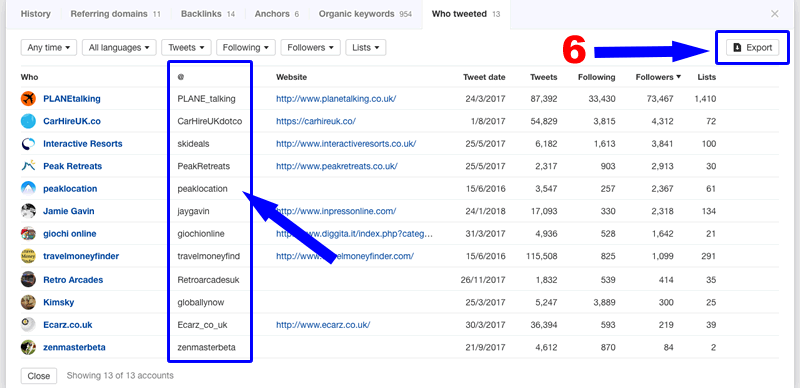Screen dimensions: 800x388
Task: Click the Retro Arcades avatar icon
Action: tap(28, 280)
